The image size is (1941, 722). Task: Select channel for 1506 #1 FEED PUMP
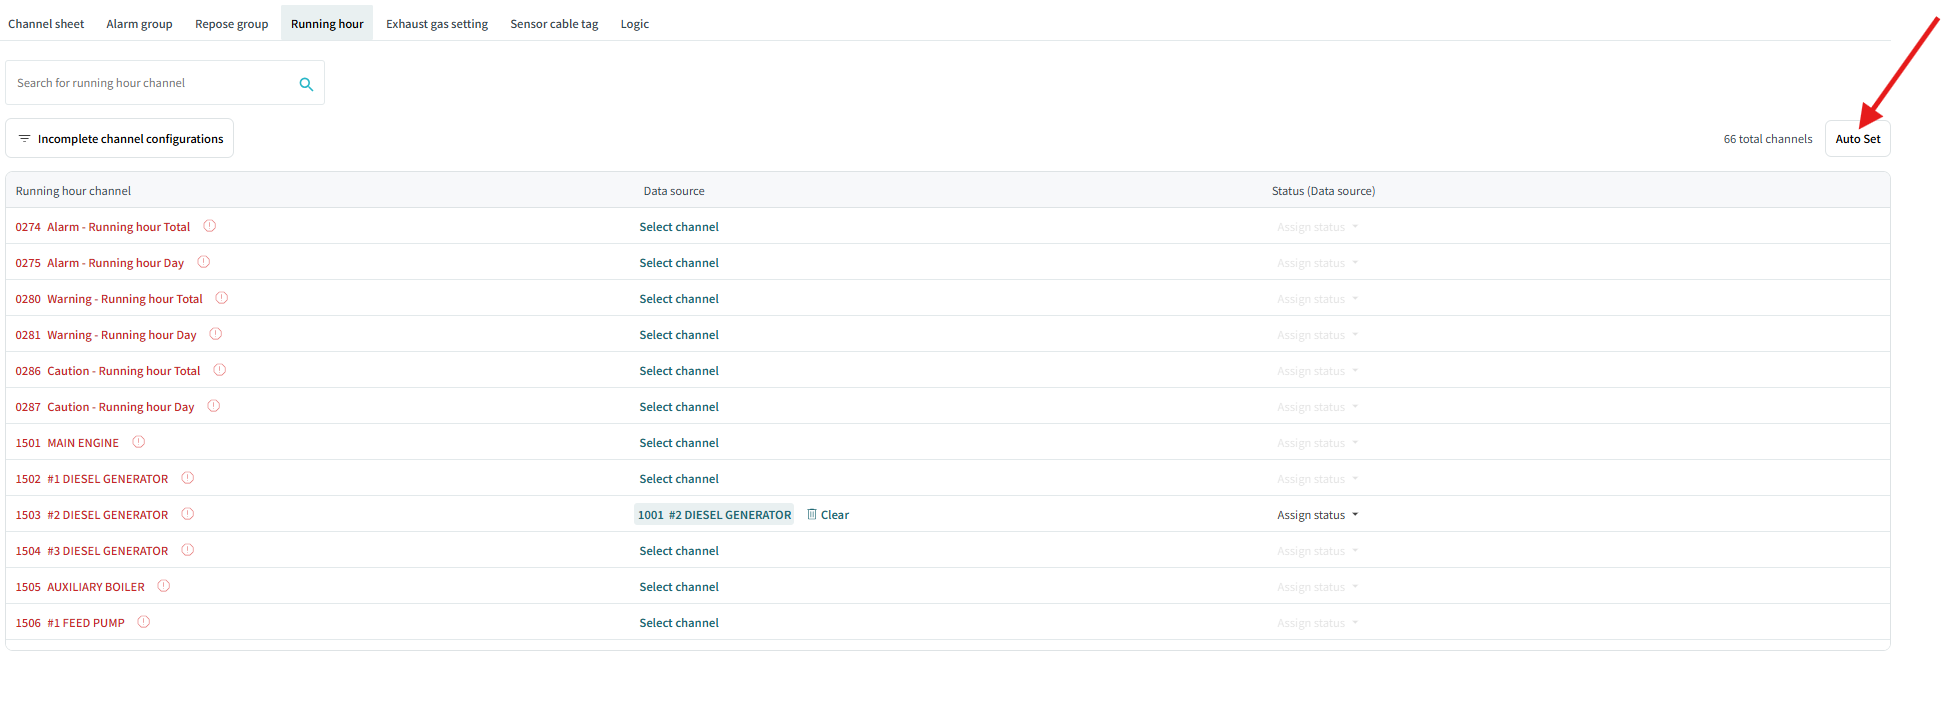tap(679, 623)
